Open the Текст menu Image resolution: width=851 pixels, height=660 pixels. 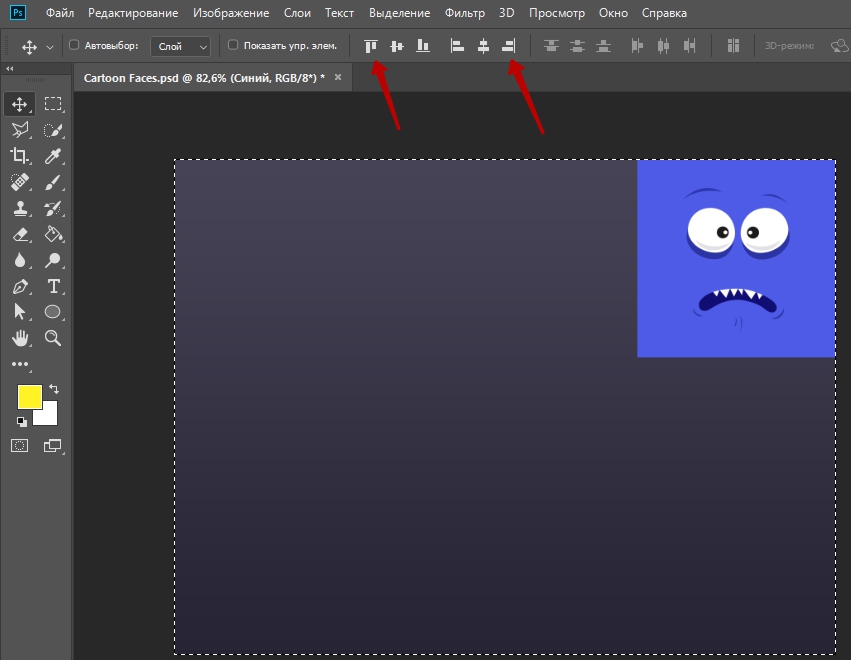(x=339, y=13)
